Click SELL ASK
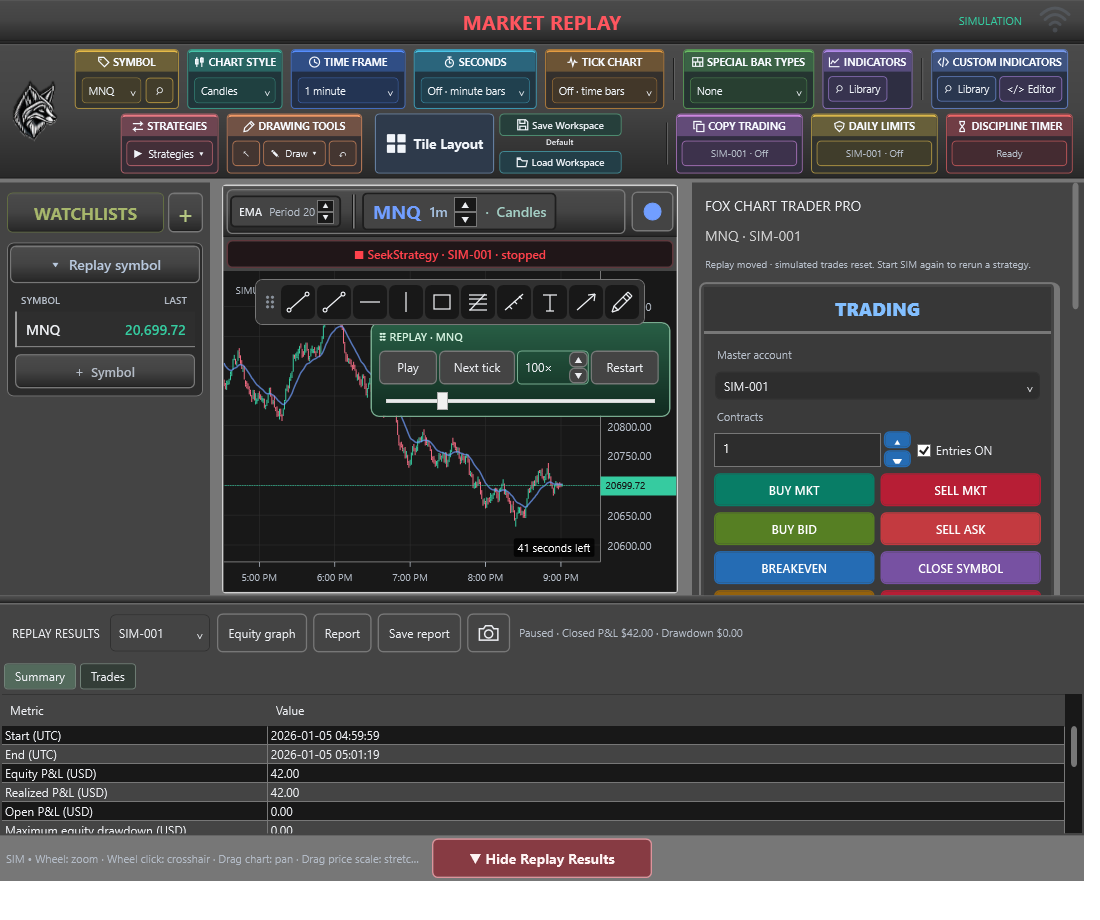Image resolution: width=1100 pixels, height=920 pixels. pyautogui.click(x=960, y=529)
